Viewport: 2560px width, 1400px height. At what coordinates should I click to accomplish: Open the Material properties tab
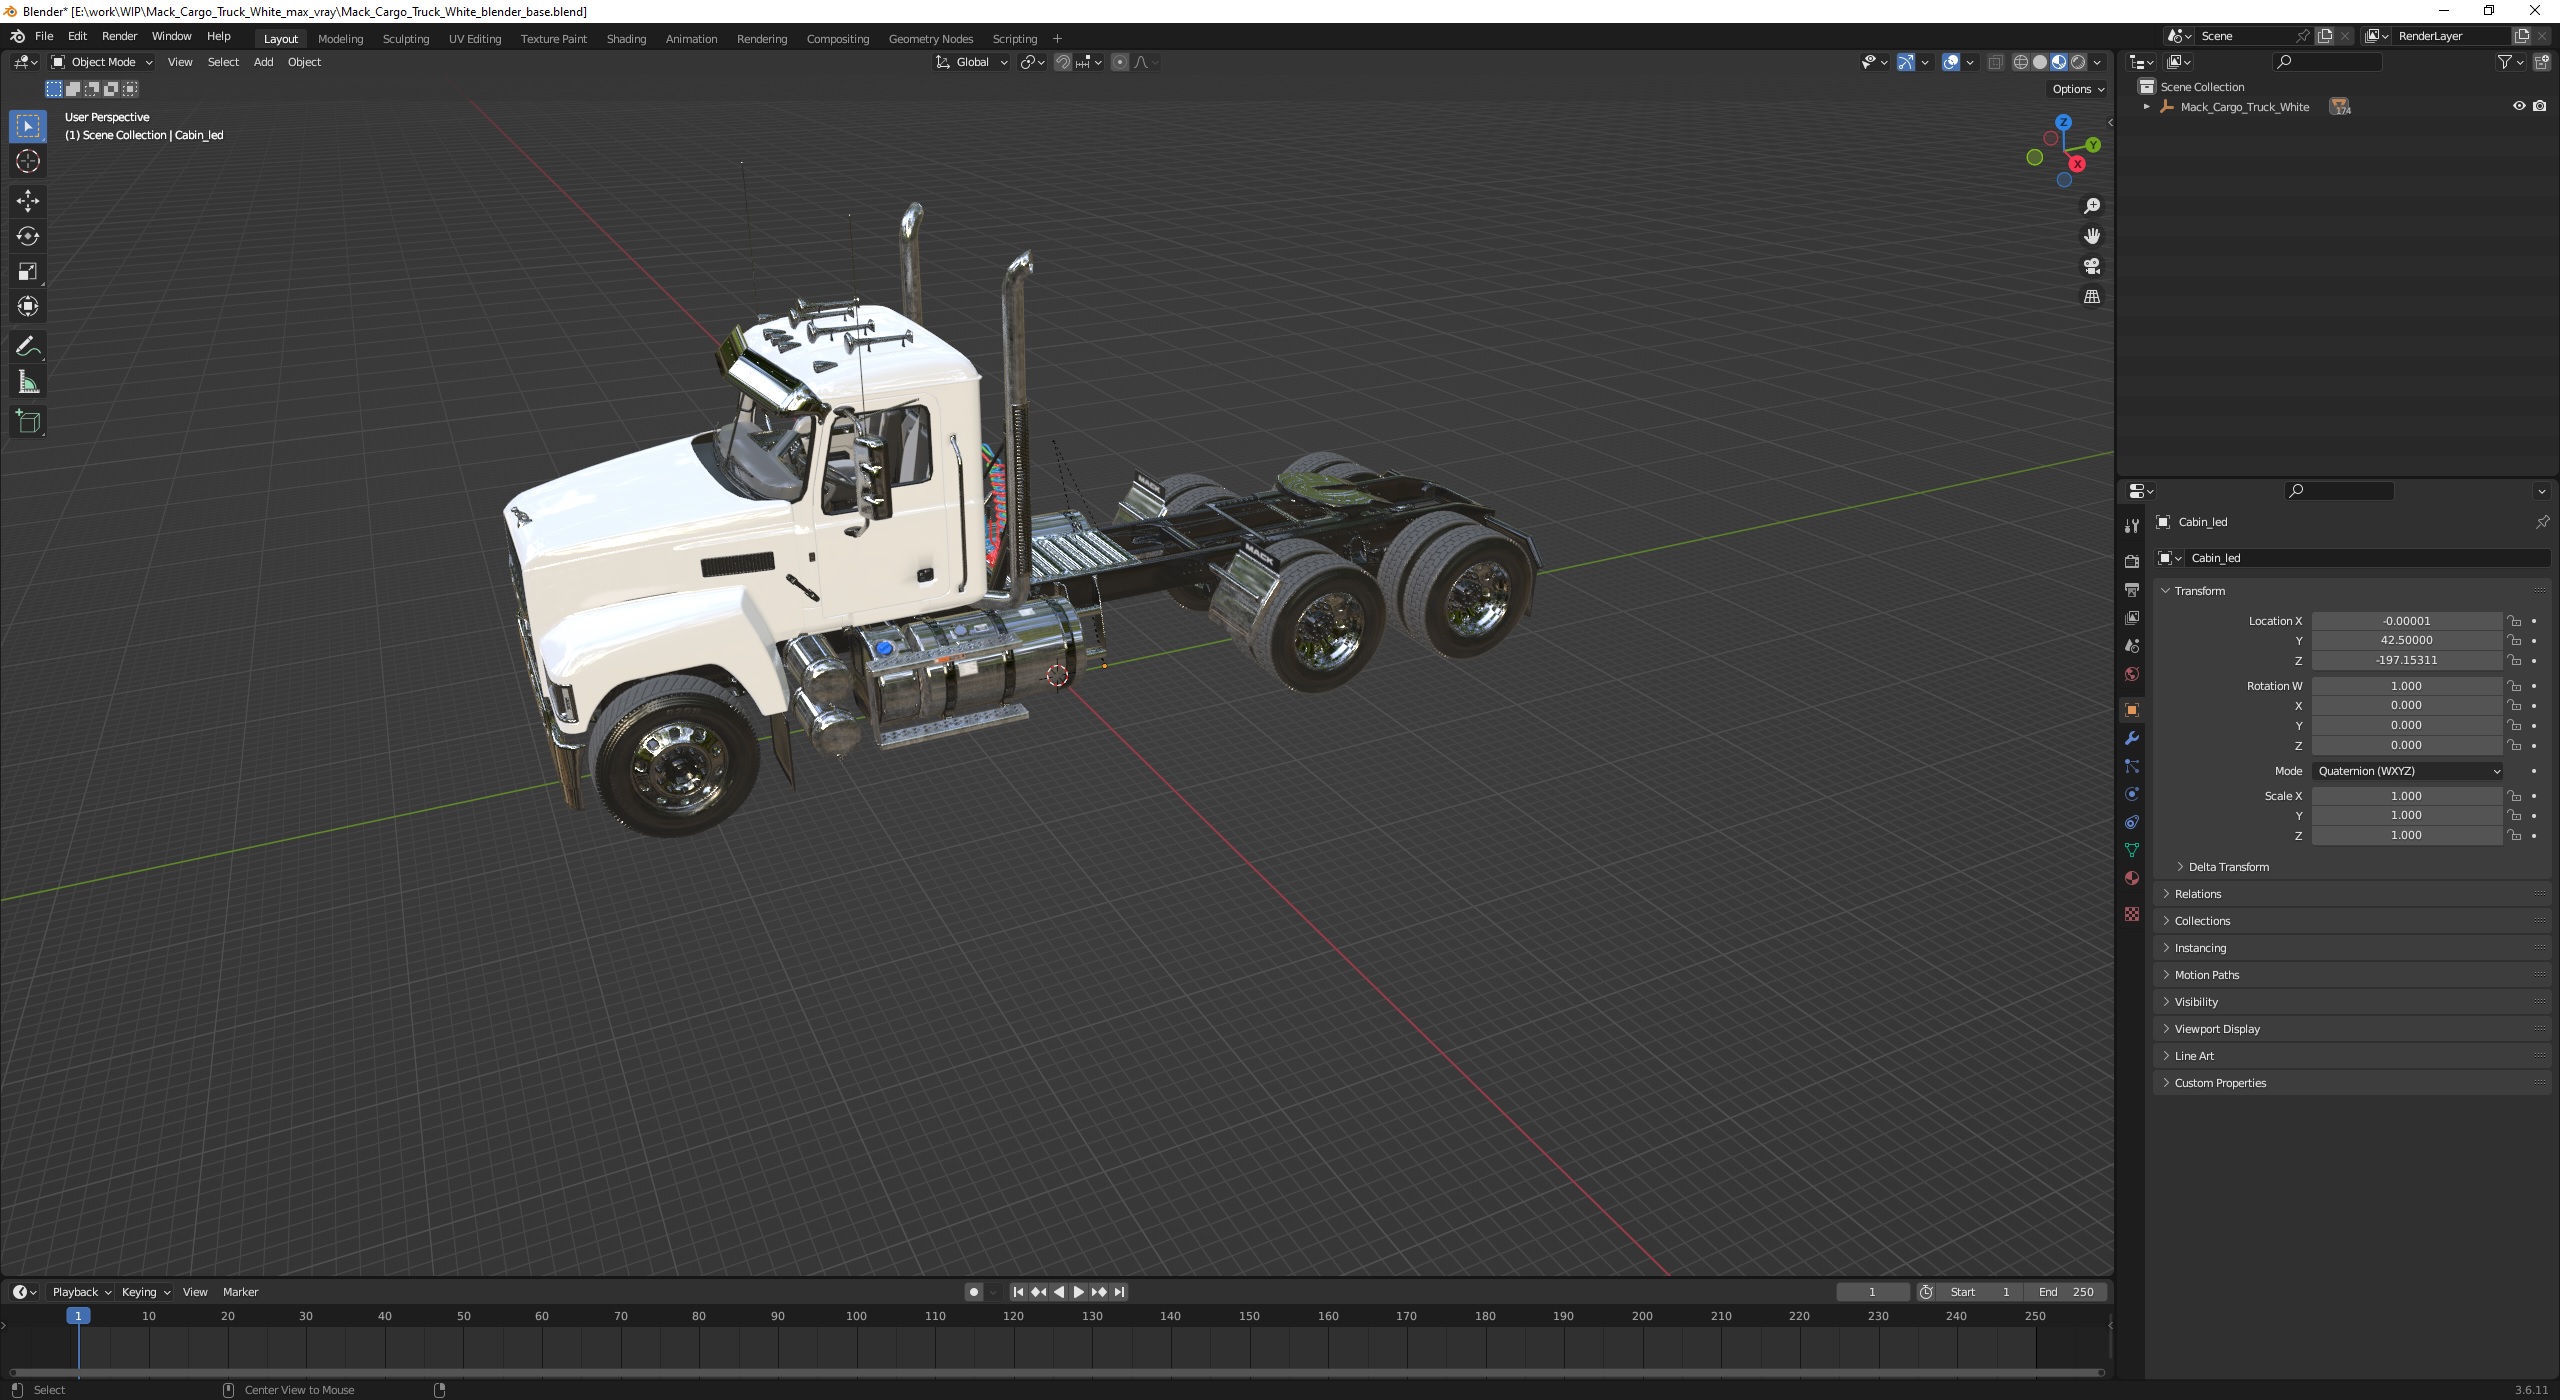pos(2132,878)
